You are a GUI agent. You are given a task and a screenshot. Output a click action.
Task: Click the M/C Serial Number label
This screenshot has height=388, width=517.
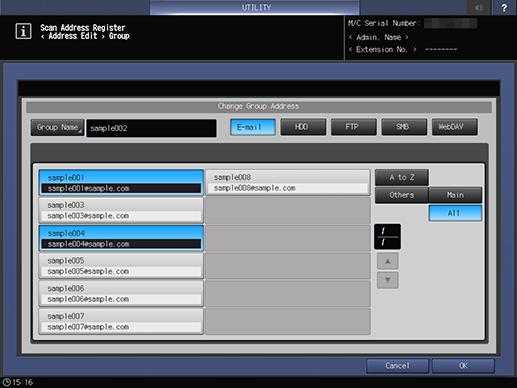384,23
